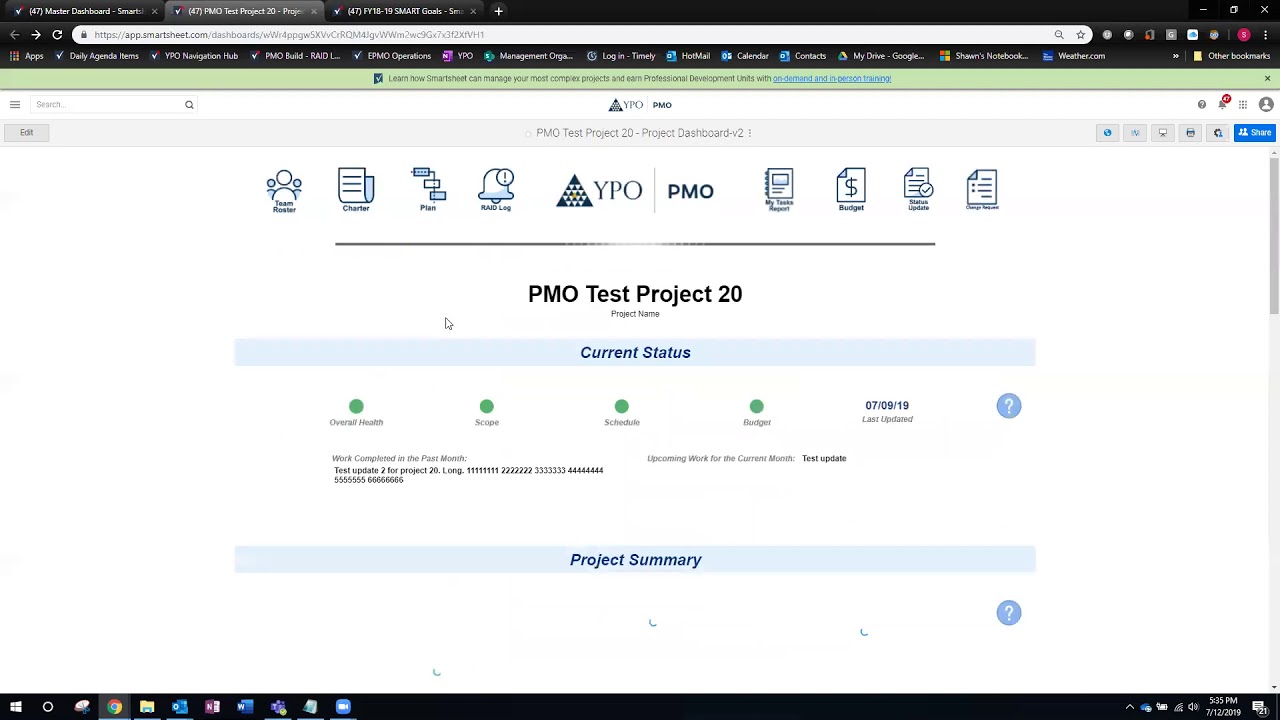Open the HotMail bookmark
1280x720 pixels.
(x=688, y=56)
